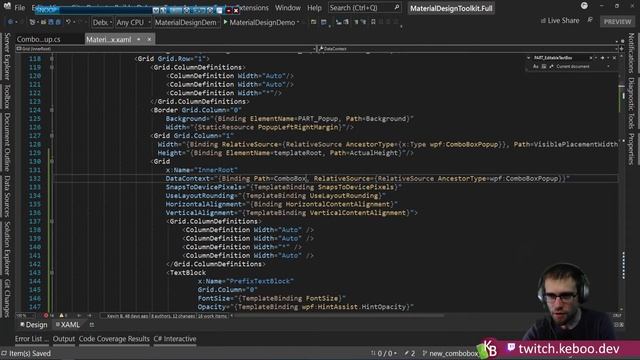Open the Server Explorer side panel

(x=7, y=56)
